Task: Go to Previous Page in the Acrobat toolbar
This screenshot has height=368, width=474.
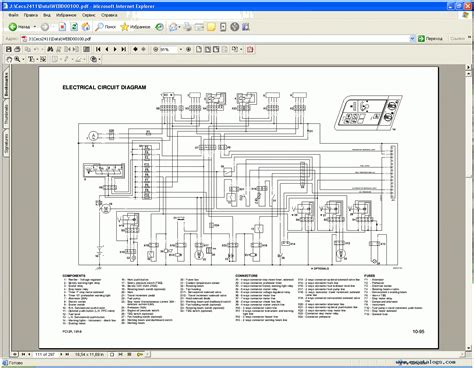Action: [x=107, y=49]
